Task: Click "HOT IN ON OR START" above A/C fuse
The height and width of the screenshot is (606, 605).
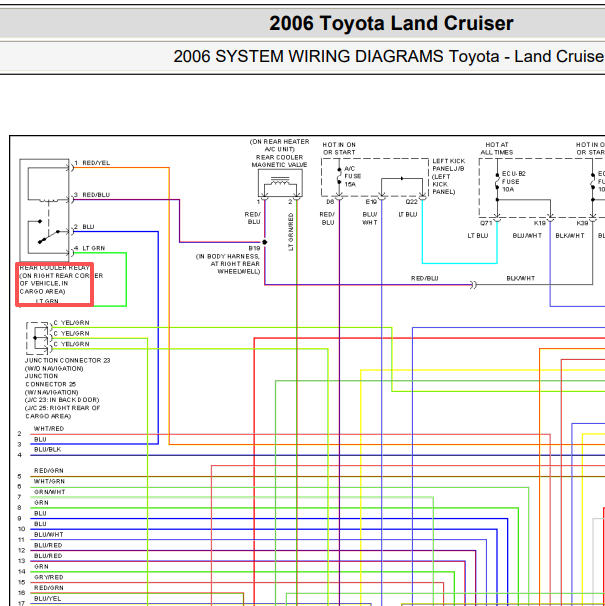Action: pos(339,148)
